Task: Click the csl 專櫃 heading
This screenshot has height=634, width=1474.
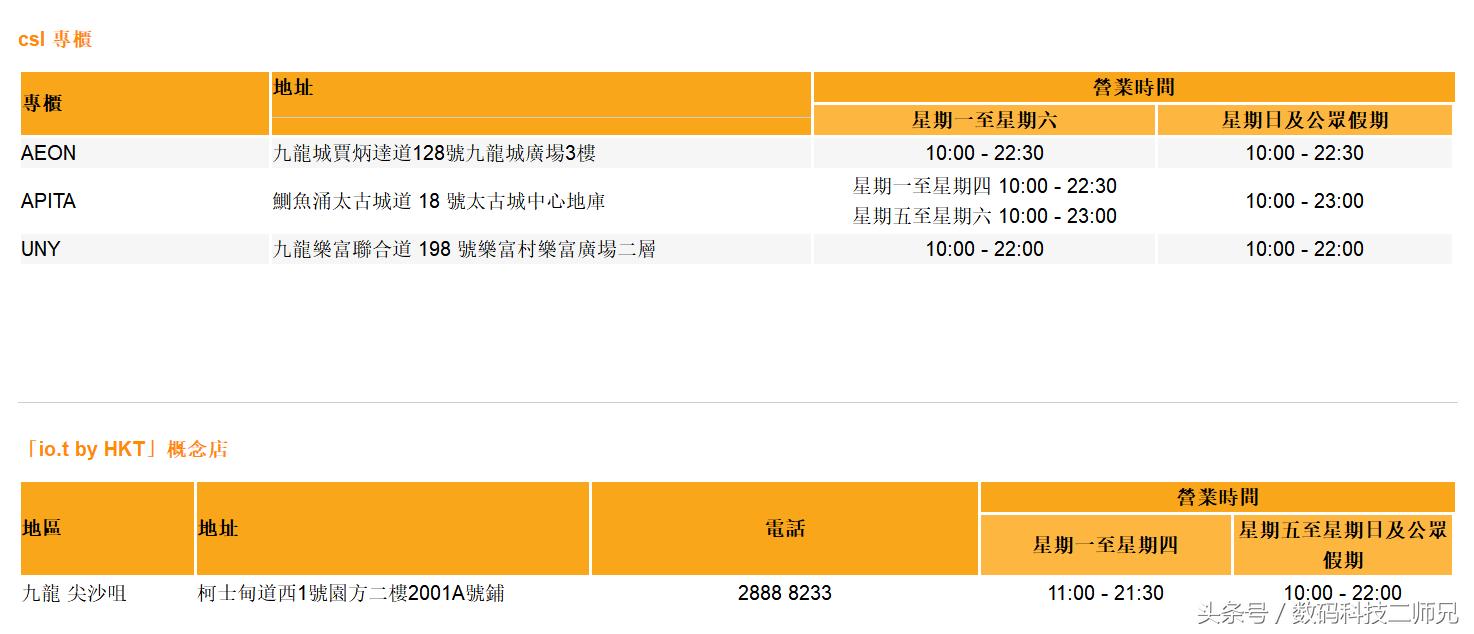Action: pyautogui.click(x=56, y=38)
